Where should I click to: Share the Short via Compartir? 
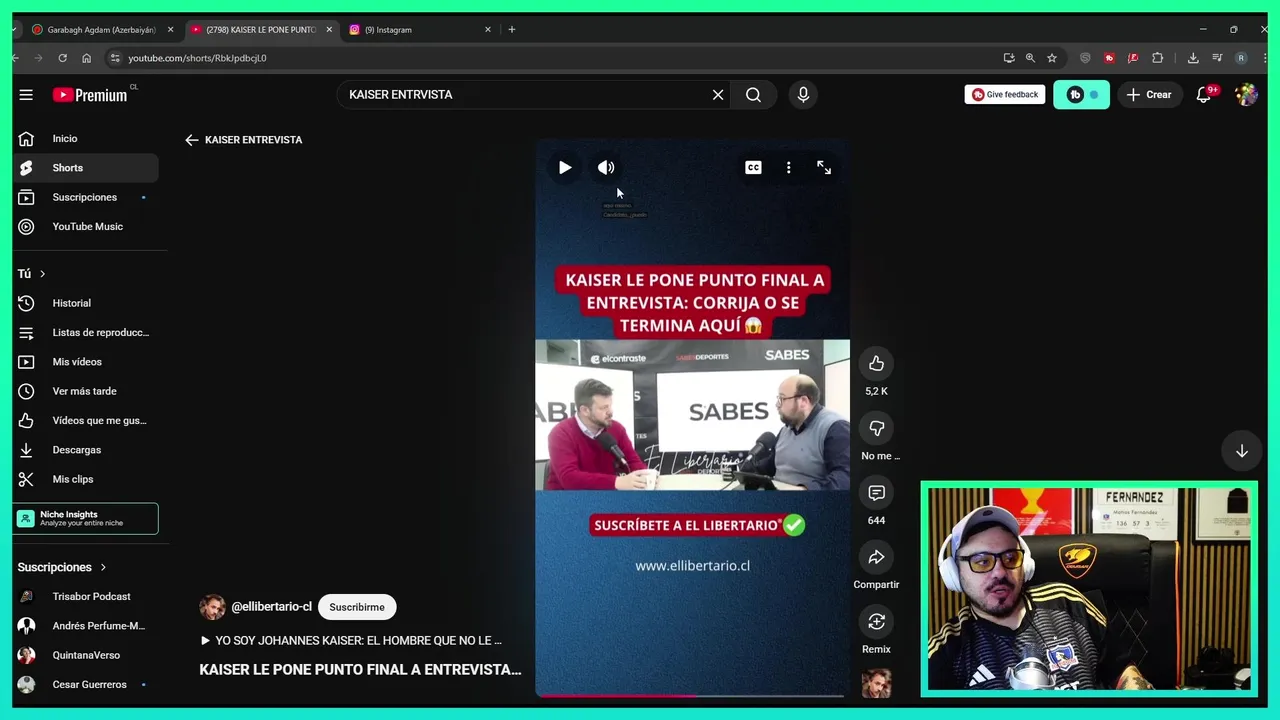(x=876, y=557)
